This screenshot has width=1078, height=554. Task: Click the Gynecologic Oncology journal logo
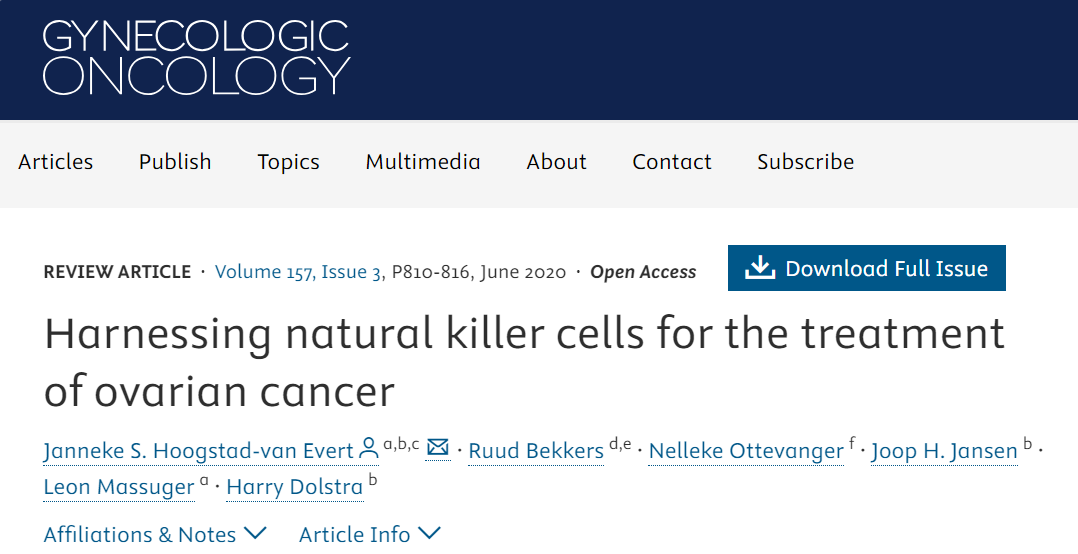click(196, 57)
